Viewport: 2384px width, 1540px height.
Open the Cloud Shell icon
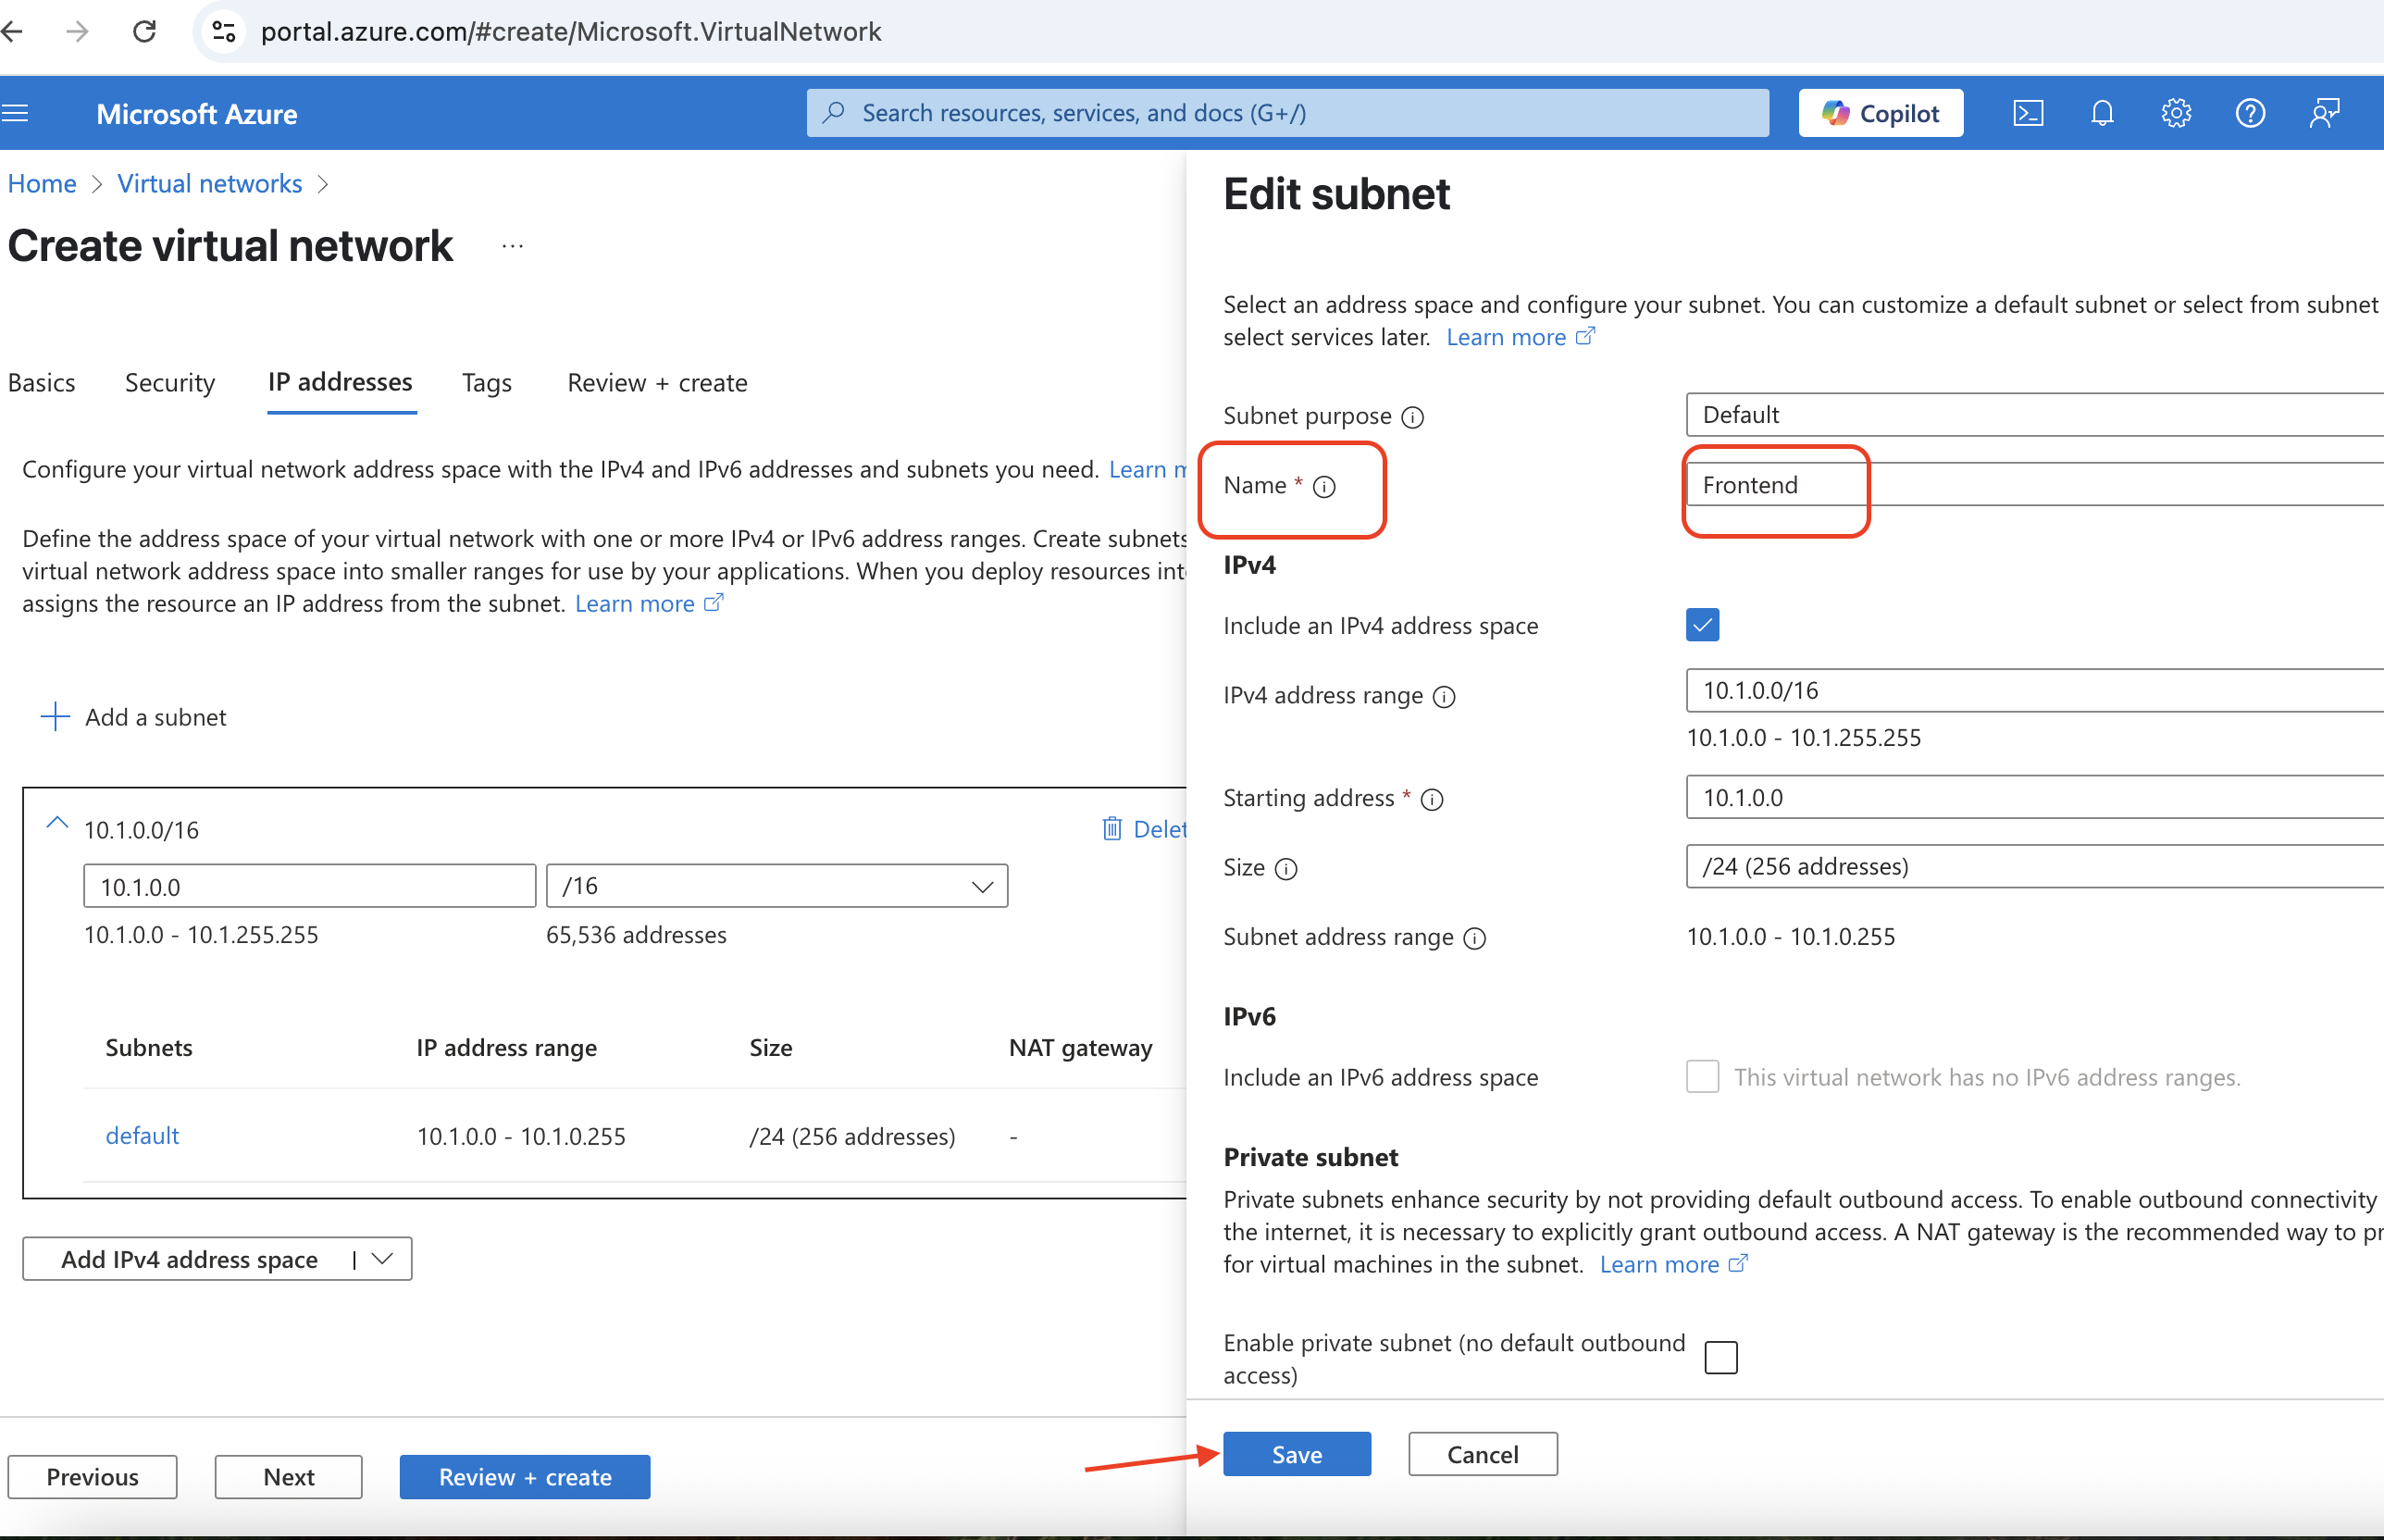pos(2027,113)
